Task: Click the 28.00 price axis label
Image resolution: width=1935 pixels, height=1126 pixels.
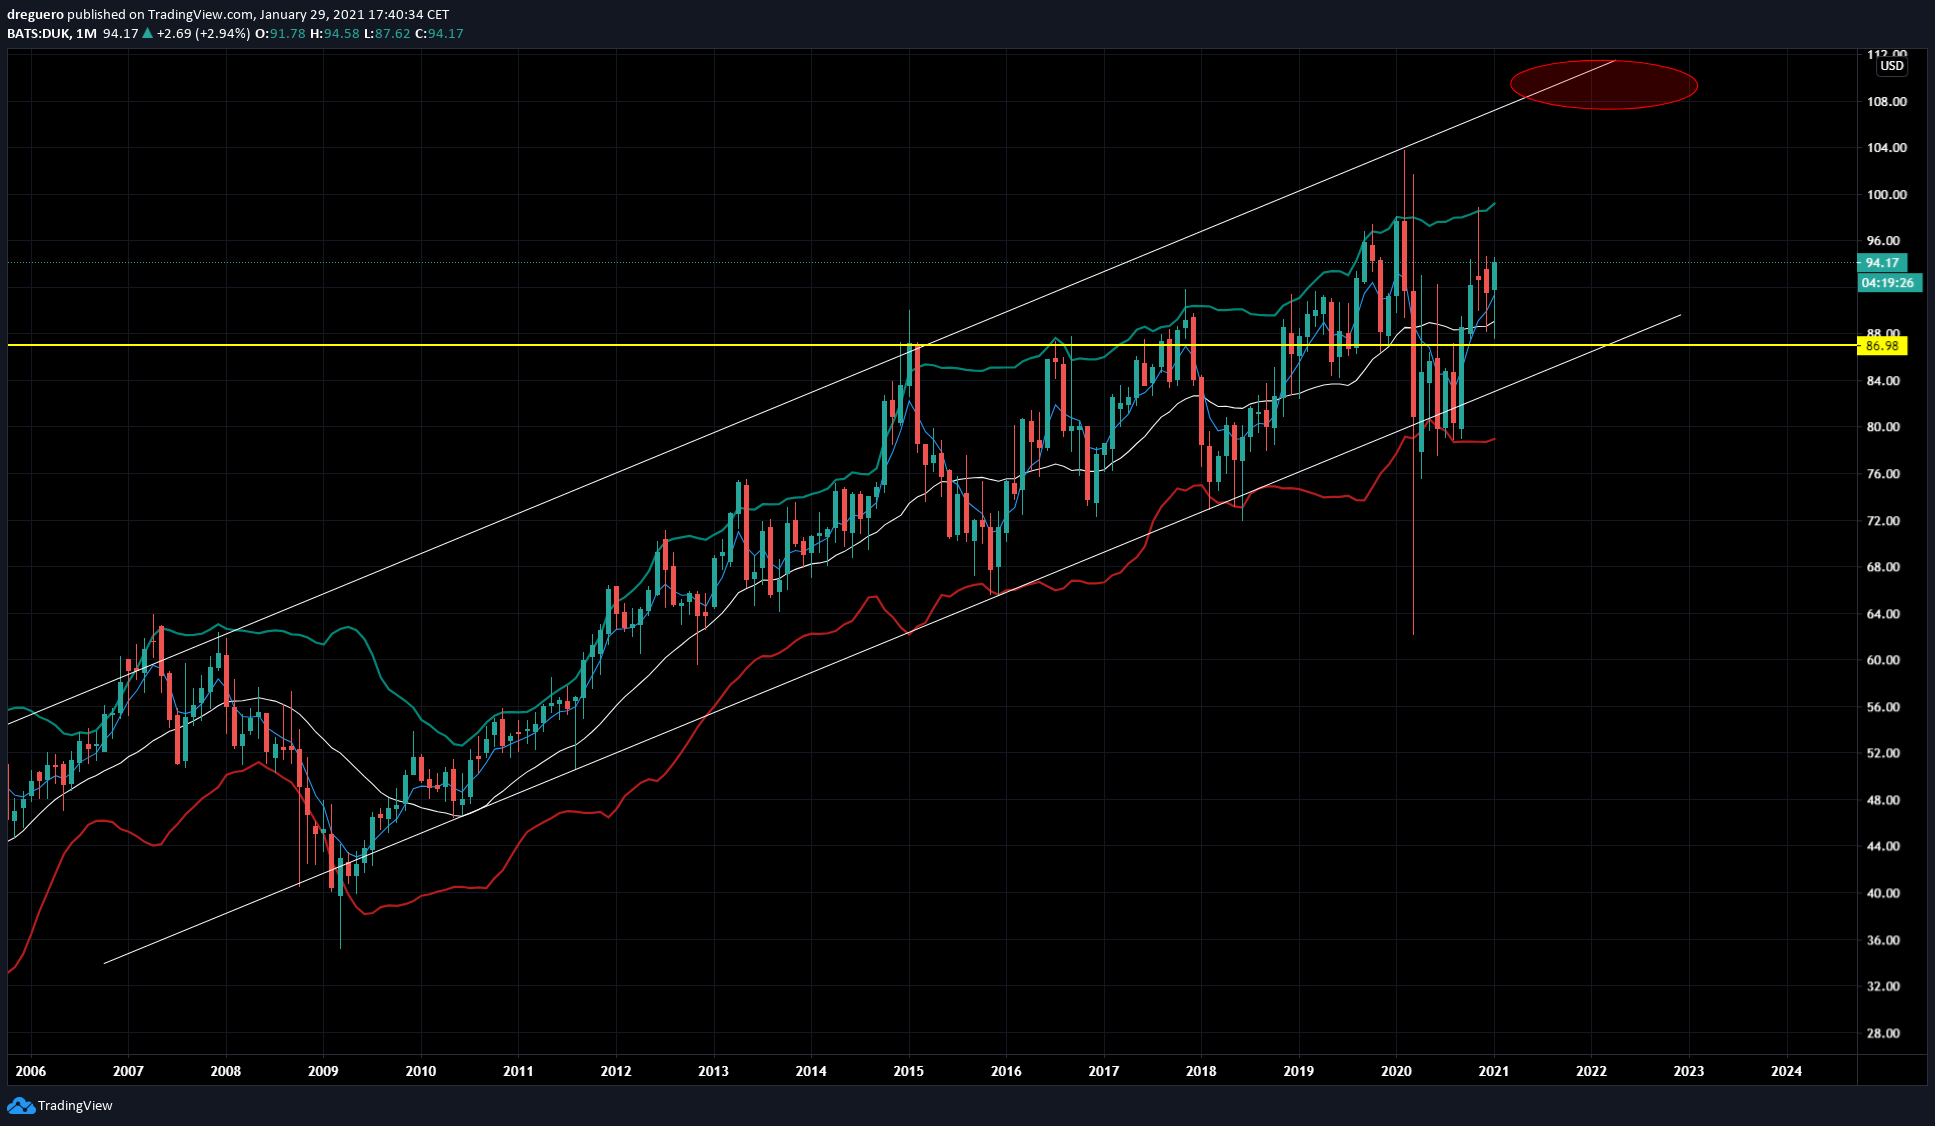Action: click(1883, 1033)
